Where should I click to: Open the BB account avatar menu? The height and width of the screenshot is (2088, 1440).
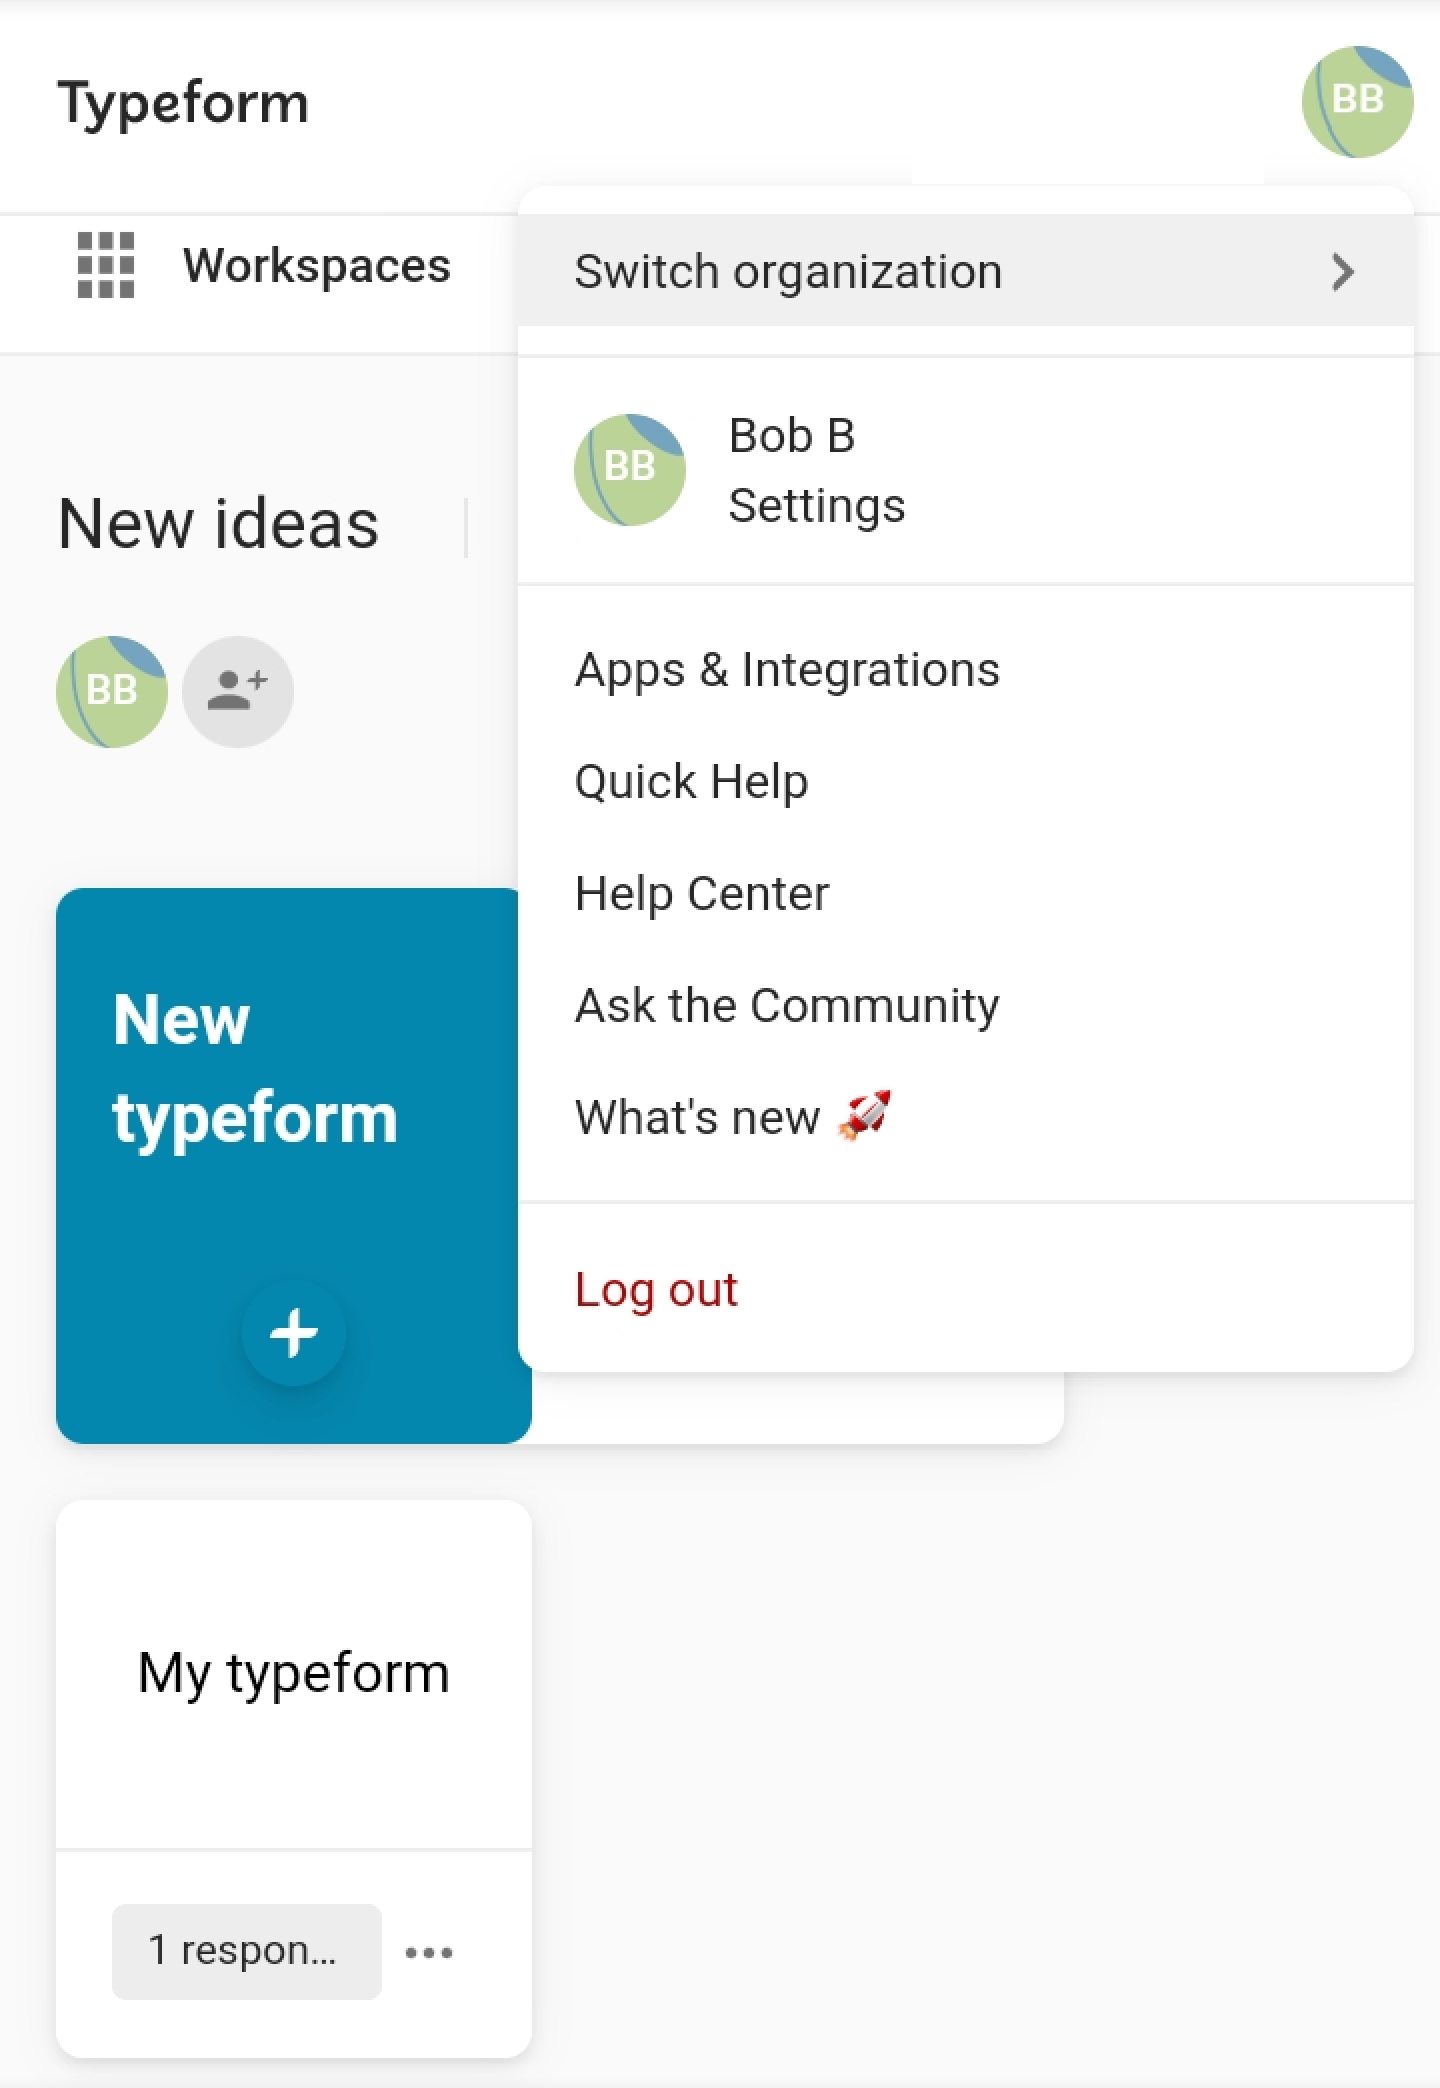1357,101
